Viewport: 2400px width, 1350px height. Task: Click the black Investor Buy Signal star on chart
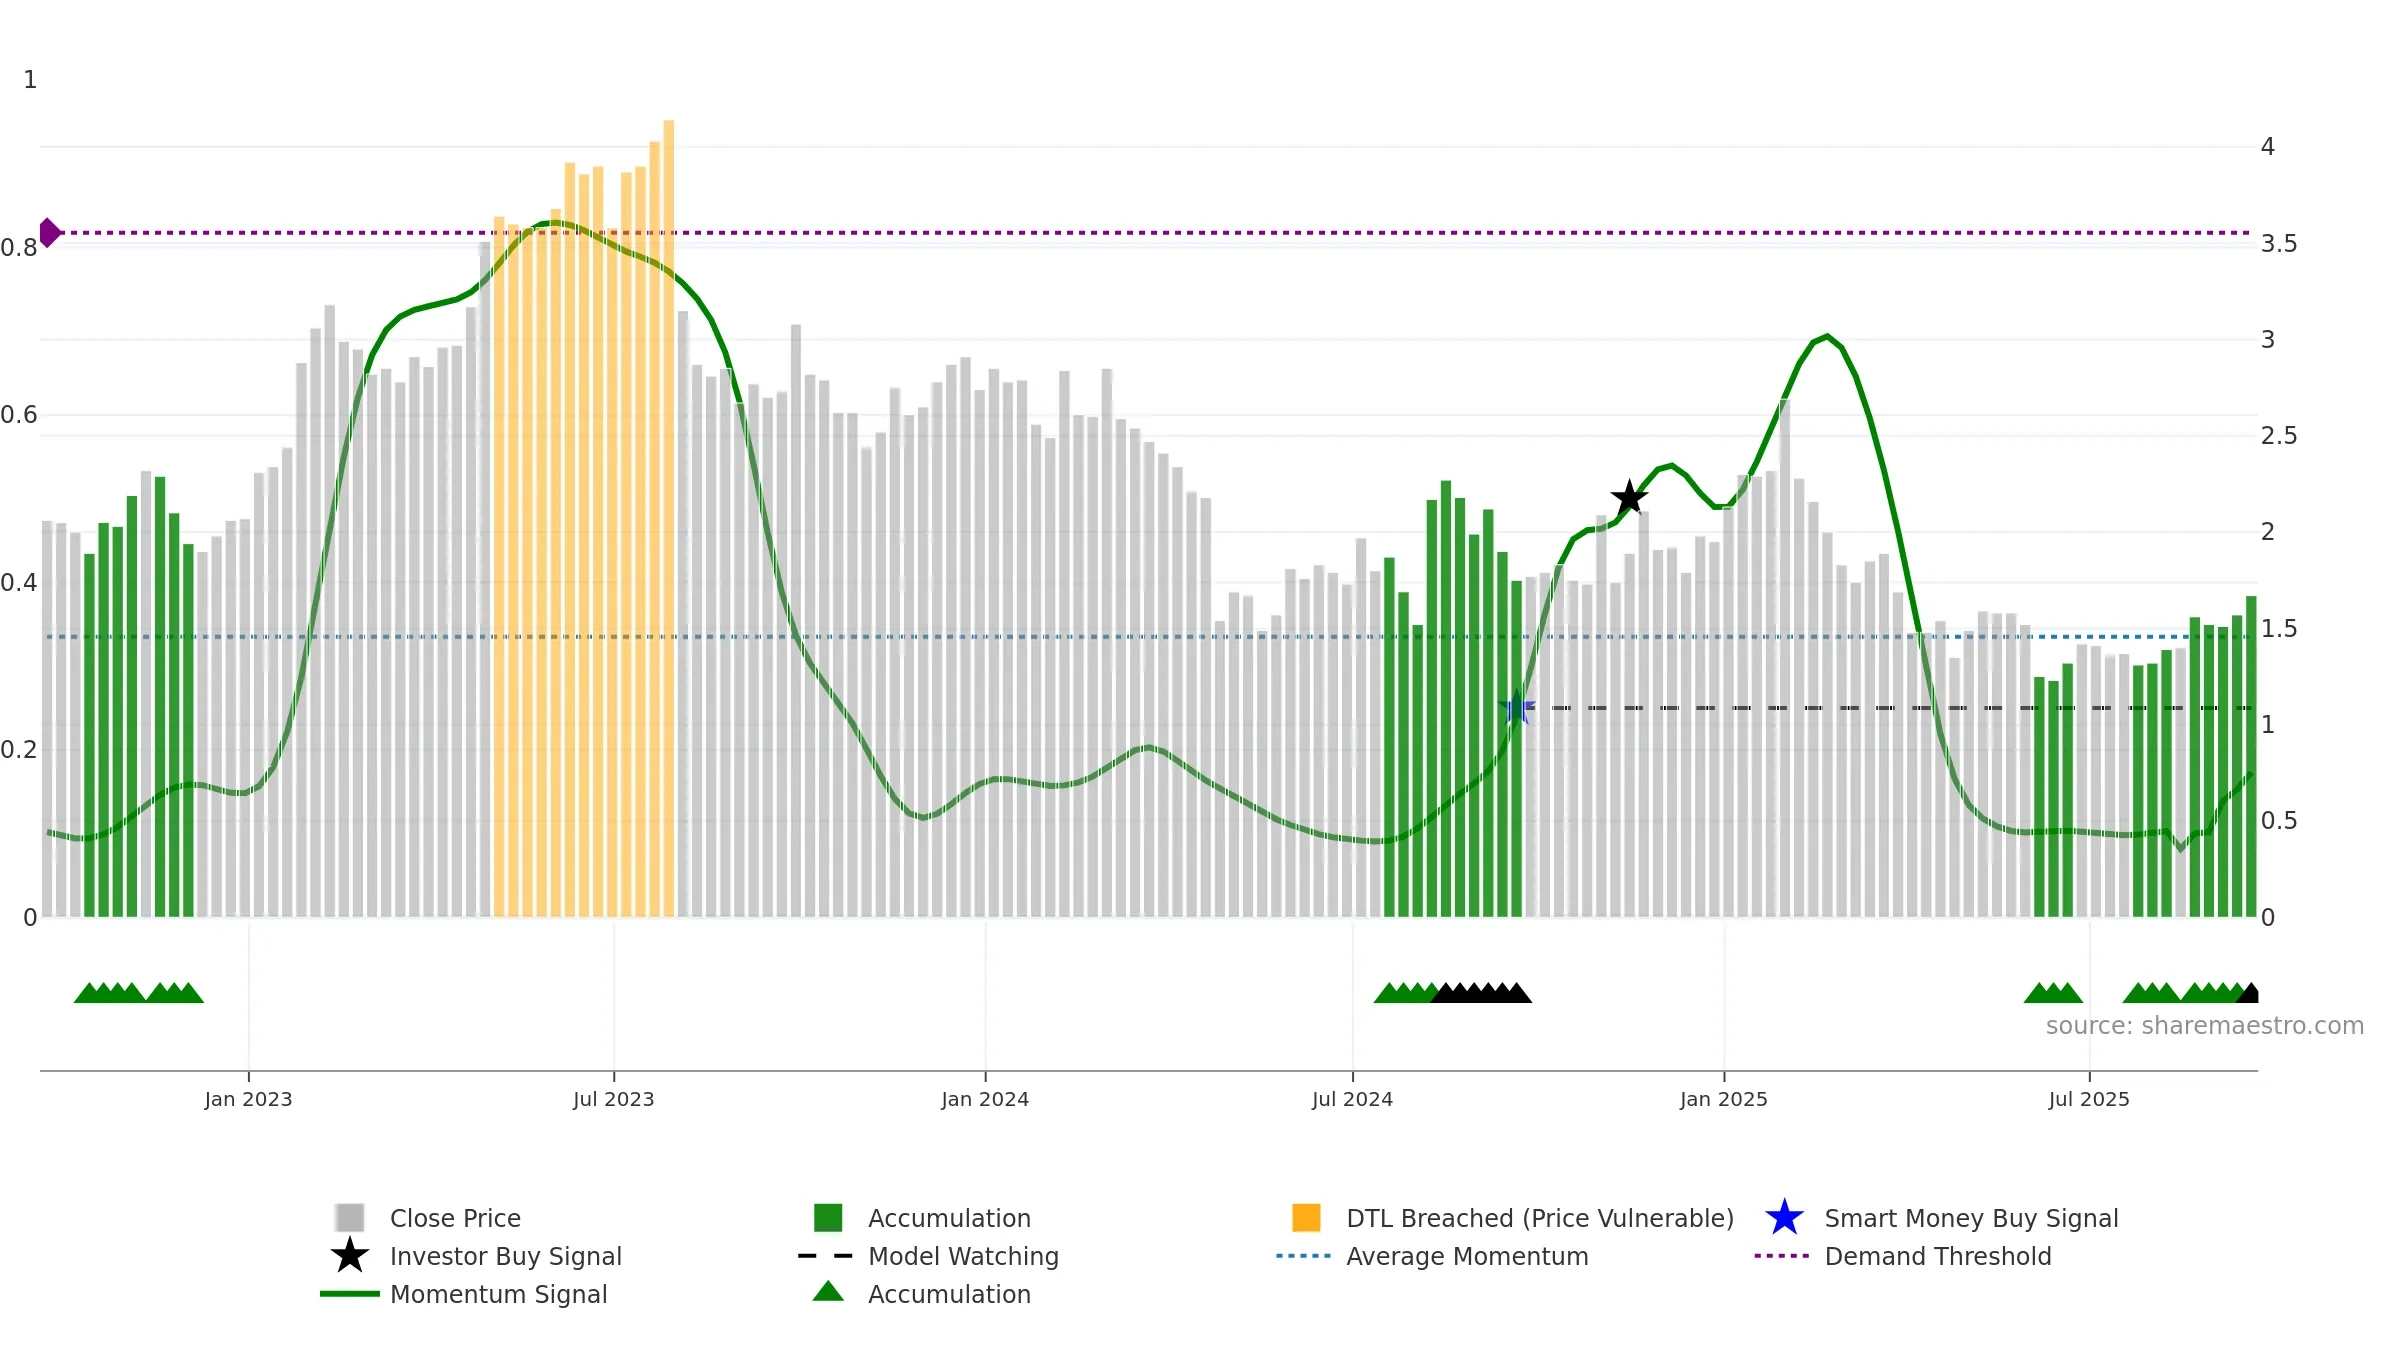(1629, 498)
